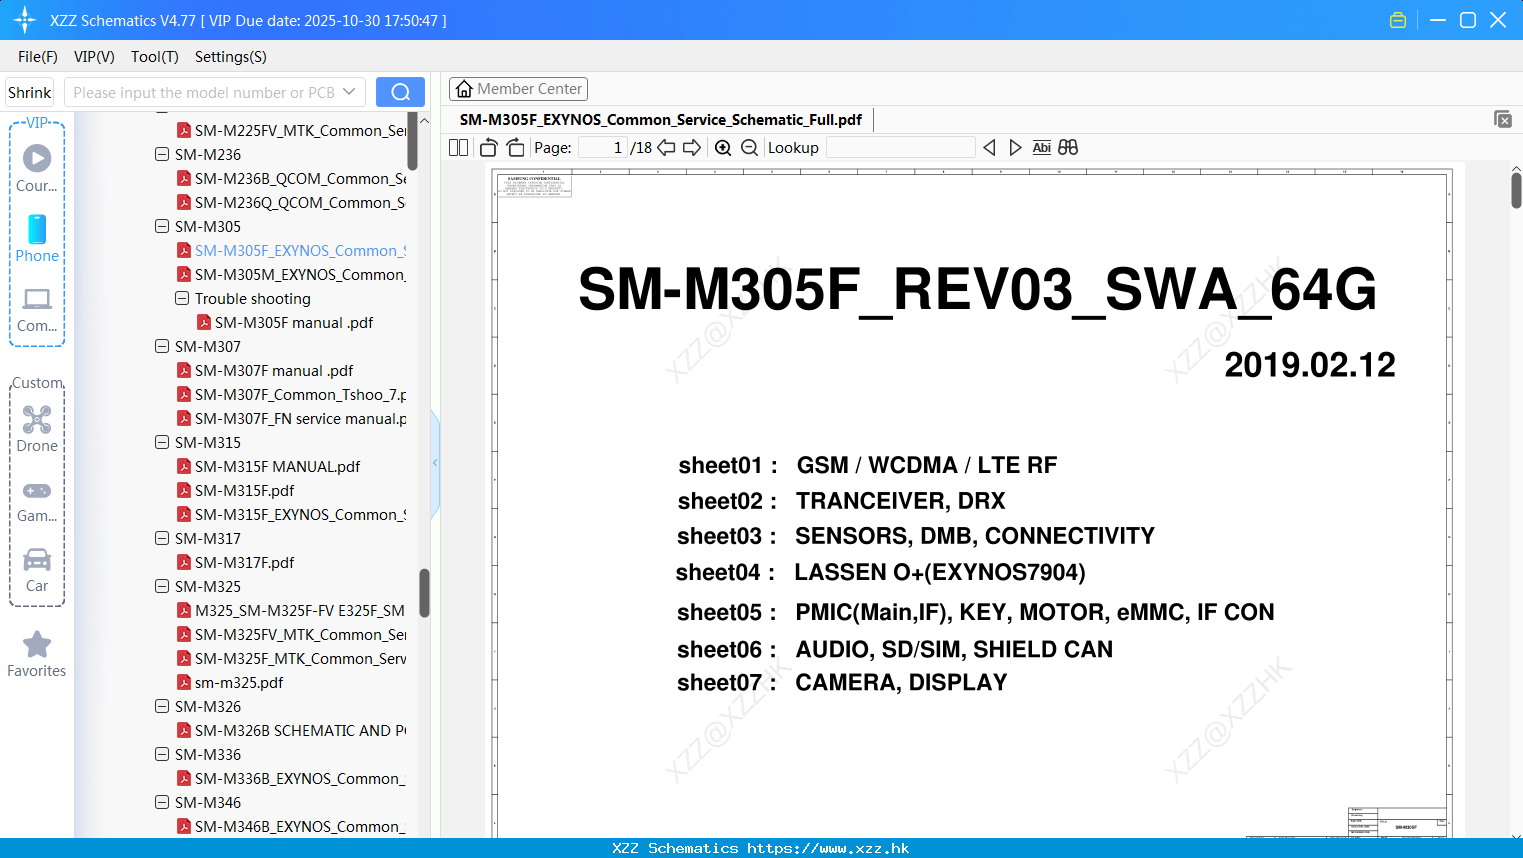Select the Phone category icon

click(x=37, y=229)
